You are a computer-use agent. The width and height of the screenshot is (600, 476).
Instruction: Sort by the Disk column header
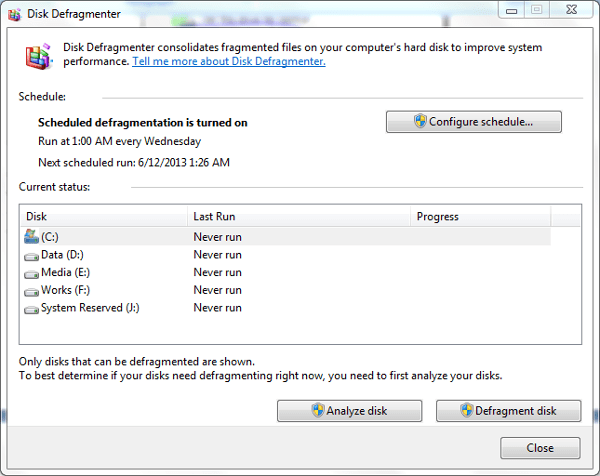click(103, 216)
